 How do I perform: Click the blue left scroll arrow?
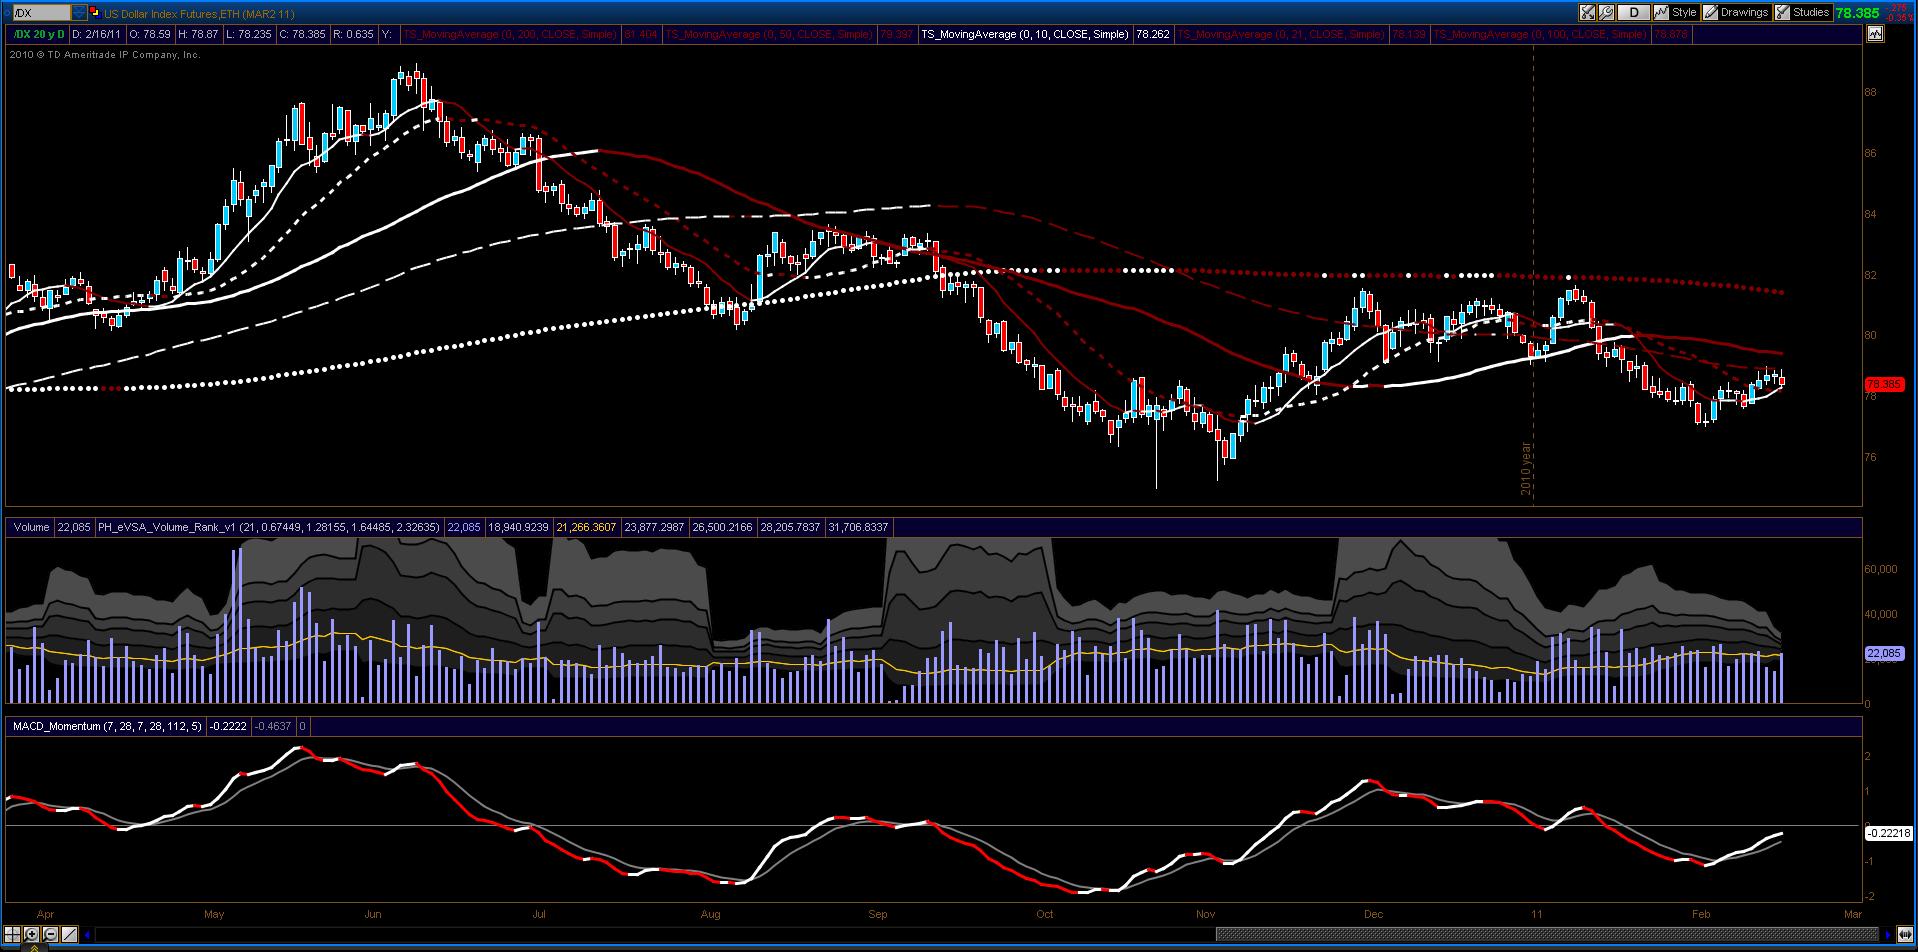point(88,935)
